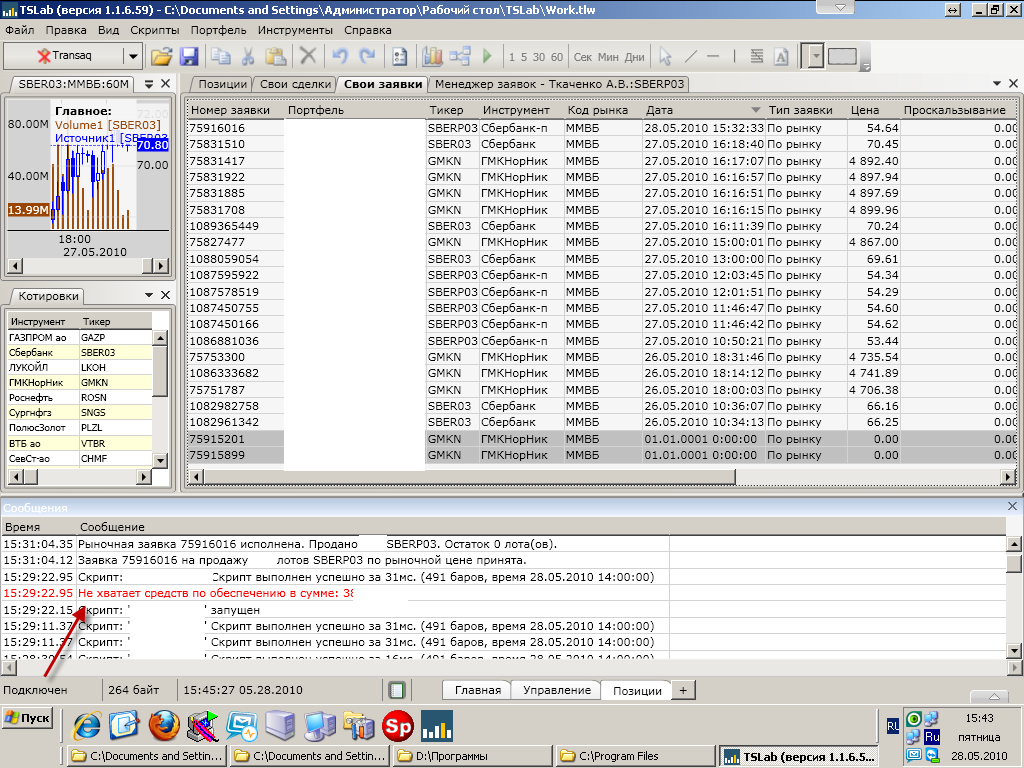Screen dimensions: 1024x768
Task: Toggle the Дни timeframe unit
Action: [635, 57]
